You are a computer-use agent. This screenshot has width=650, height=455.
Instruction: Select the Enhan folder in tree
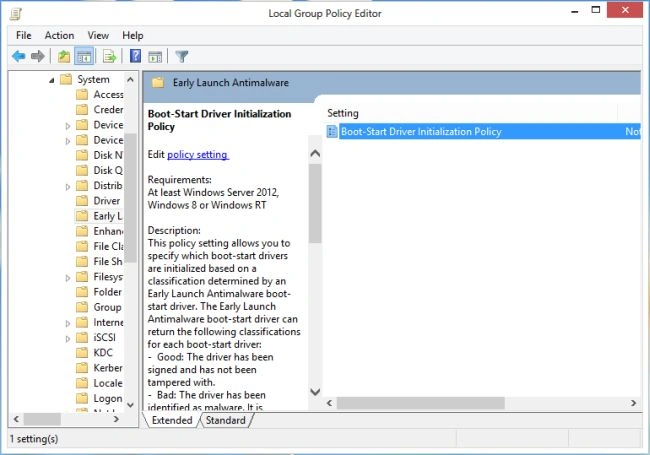pos(108,231)
